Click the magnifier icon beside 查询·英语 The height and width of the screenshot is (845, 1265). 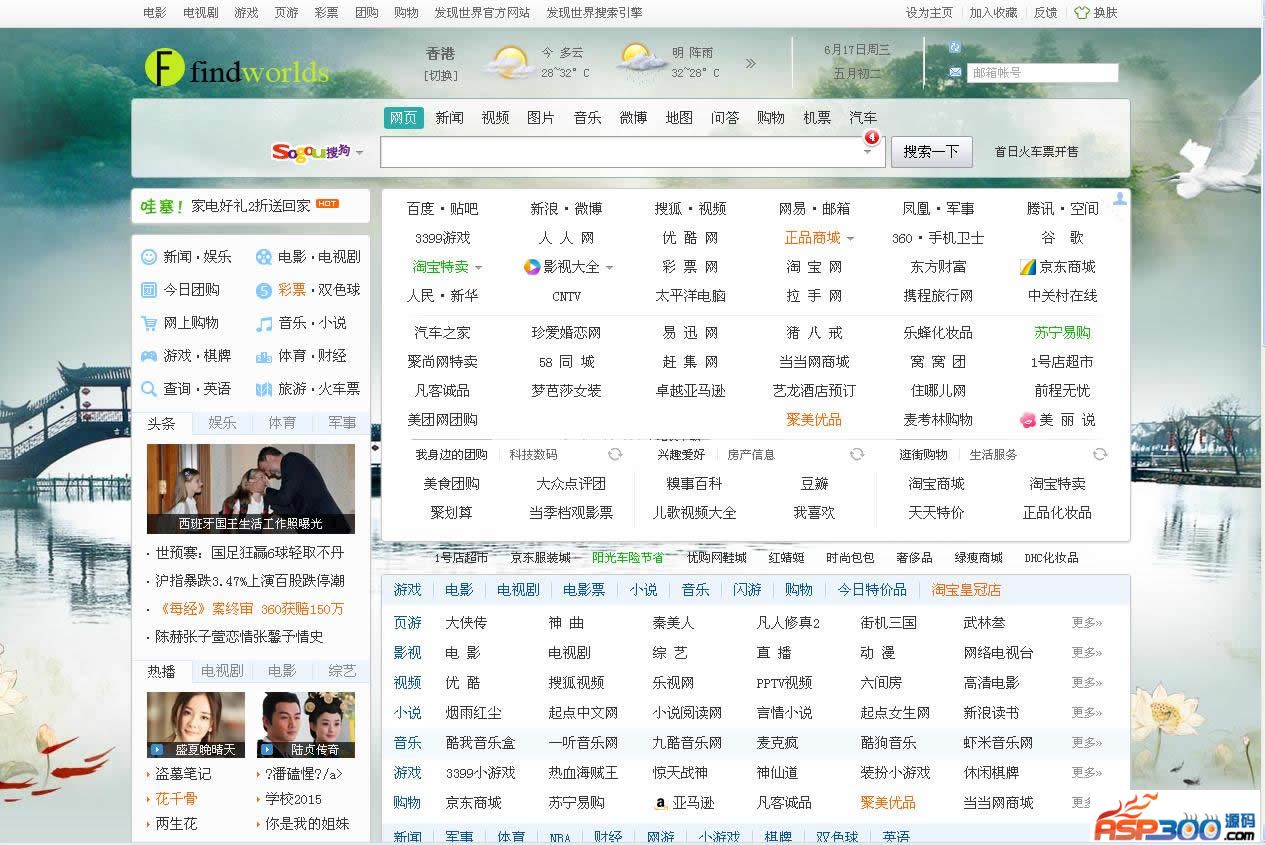coord(149,389)
